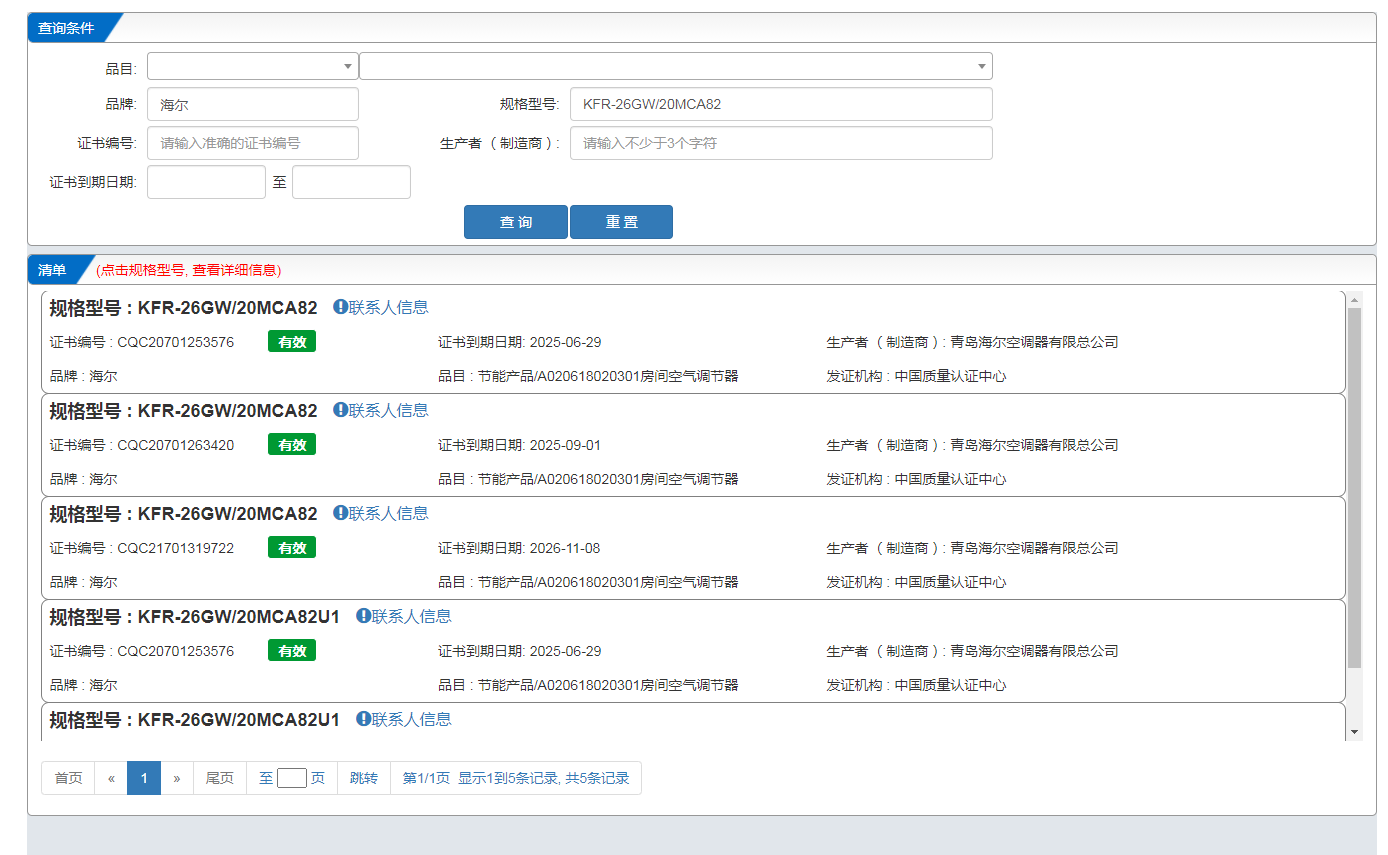Click 跳转 jump link in pagination
Image resolution: width=1388 pixels, height=855 pixels.
pos(364,778)
